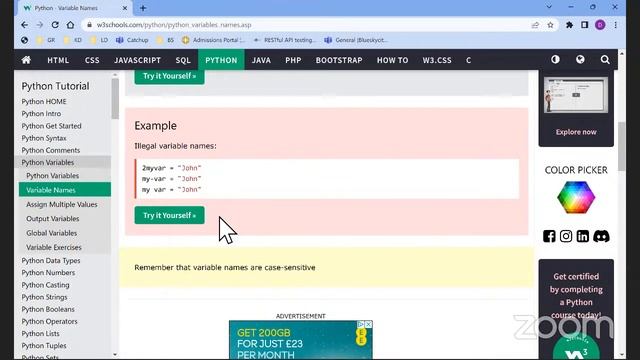Open Python Get Started in sidebar

pos(51,126)
